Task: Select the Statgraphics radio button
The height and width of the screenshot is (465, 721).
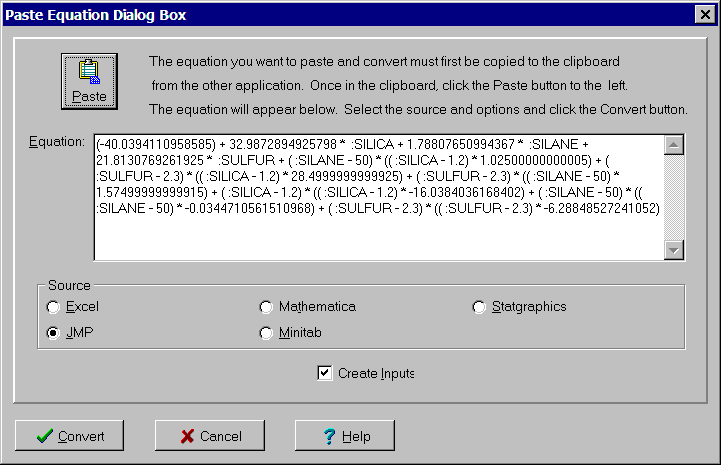Action: coord(479,307)
